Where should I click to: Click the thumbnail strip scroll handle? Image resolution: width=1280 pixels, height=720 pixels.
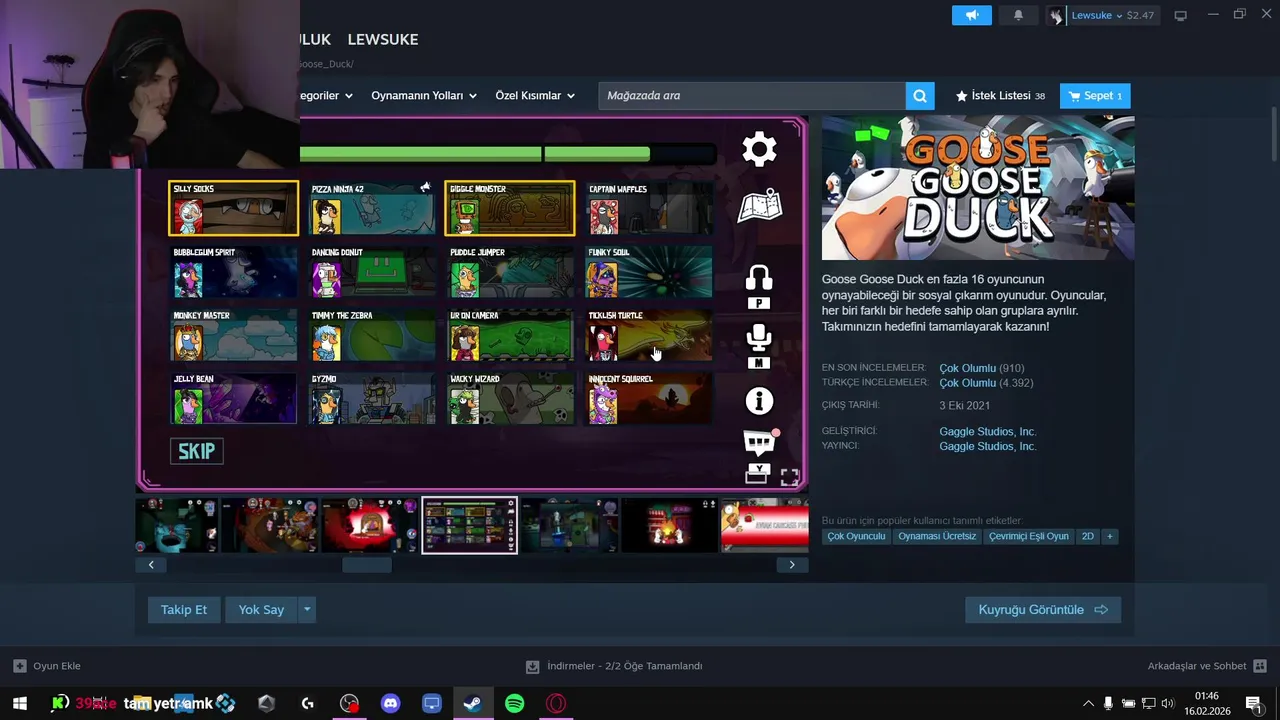[x=367, y=565]
